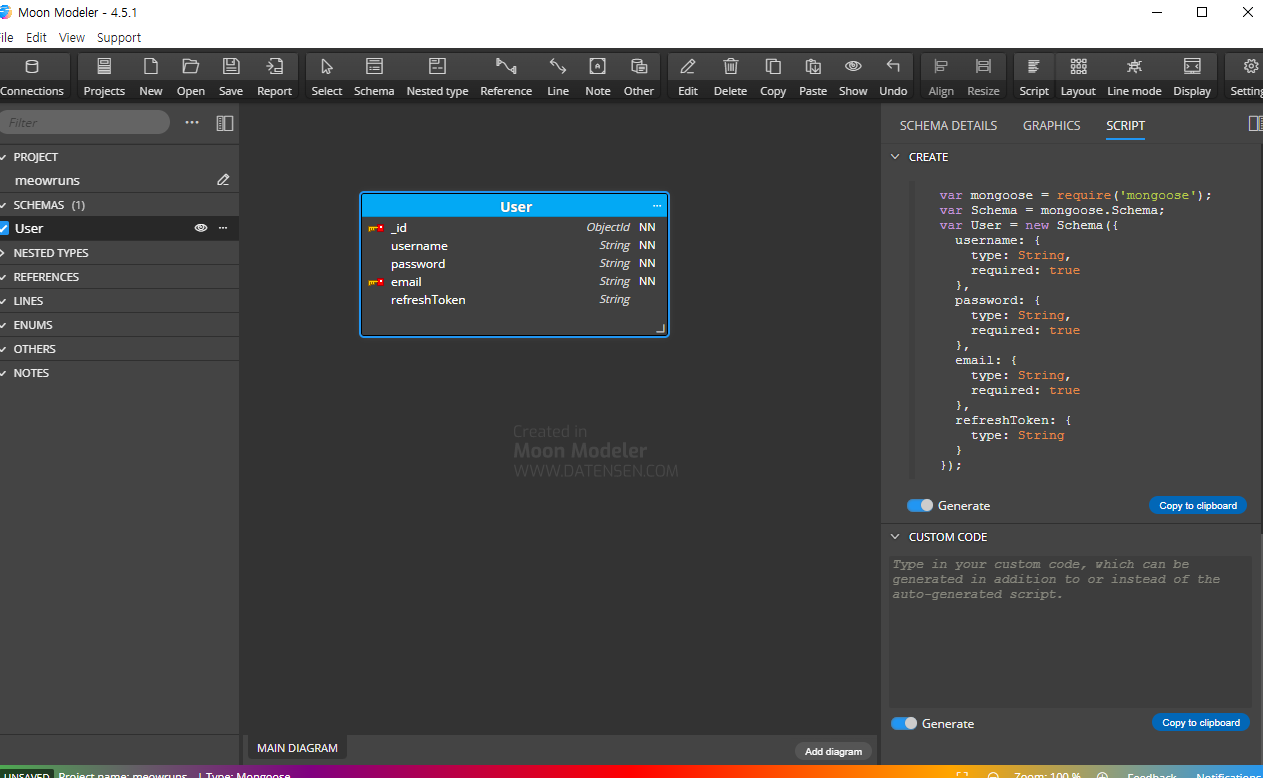This screenshot has height=778, width=1263.
Task: Click the password field in User table
Action: [x=514, y=264]
